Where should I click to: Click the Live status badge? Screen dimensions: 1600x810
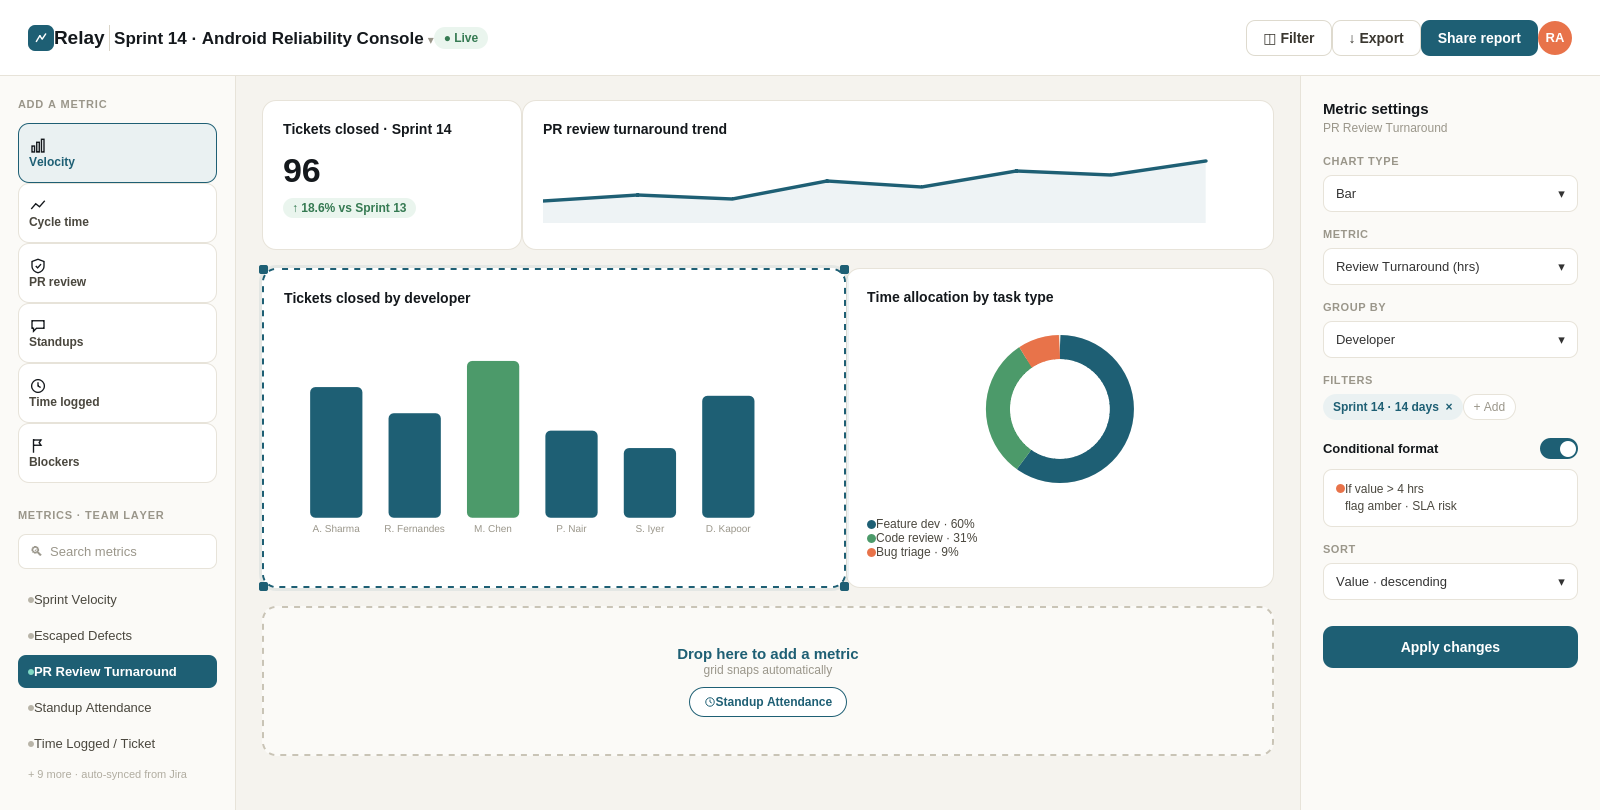tap(461, 38)
